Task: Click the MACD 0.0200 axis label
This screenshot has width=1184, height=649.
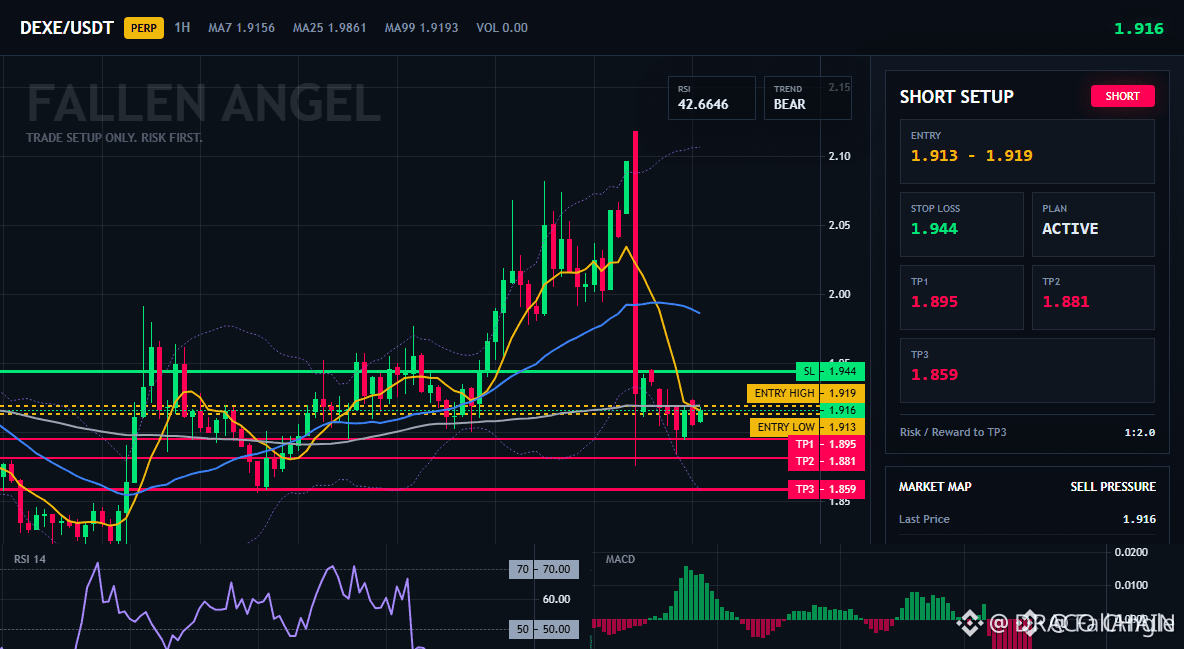Action: coord(1131,552)
